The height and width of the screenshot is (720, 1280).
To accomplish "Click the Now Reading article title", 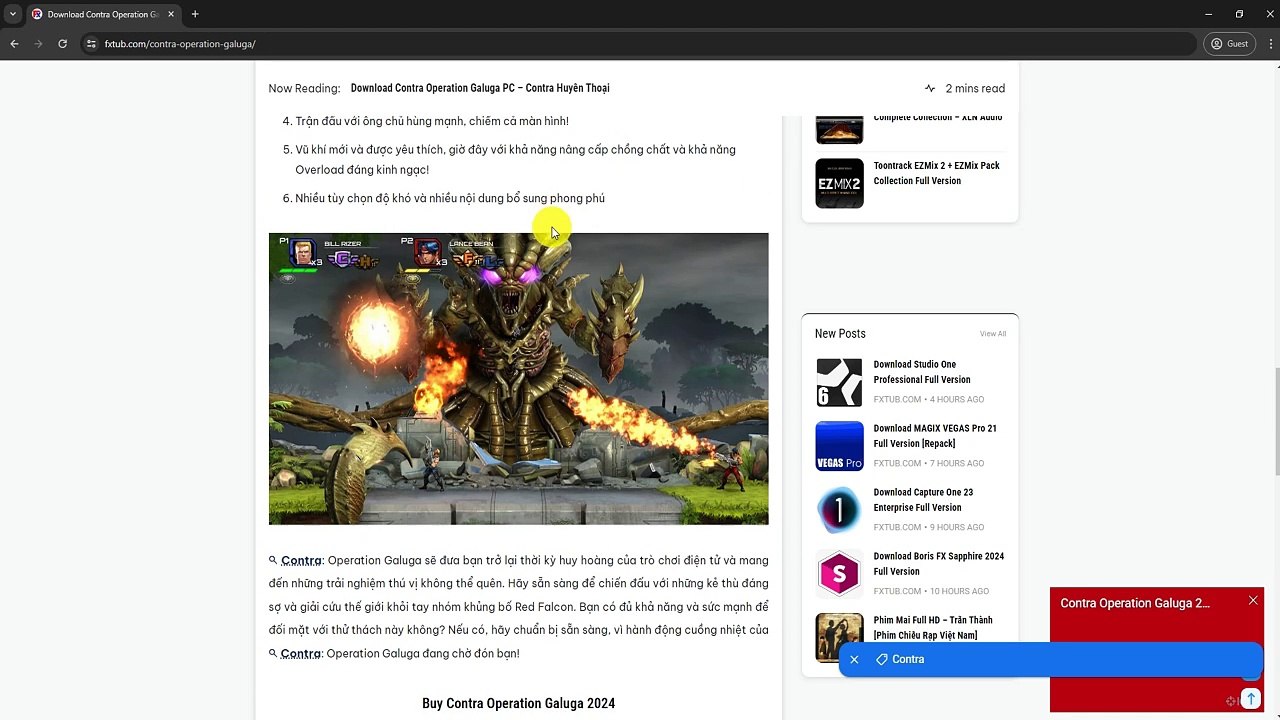I will click(480, 88).
